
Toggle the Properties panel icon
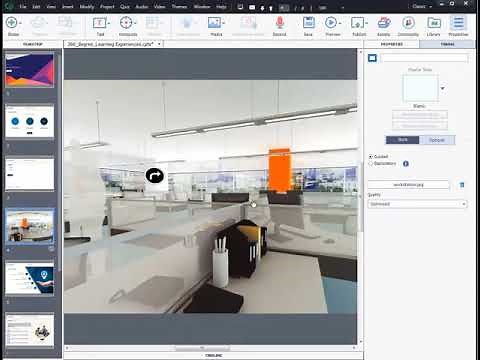click(458, 23)
